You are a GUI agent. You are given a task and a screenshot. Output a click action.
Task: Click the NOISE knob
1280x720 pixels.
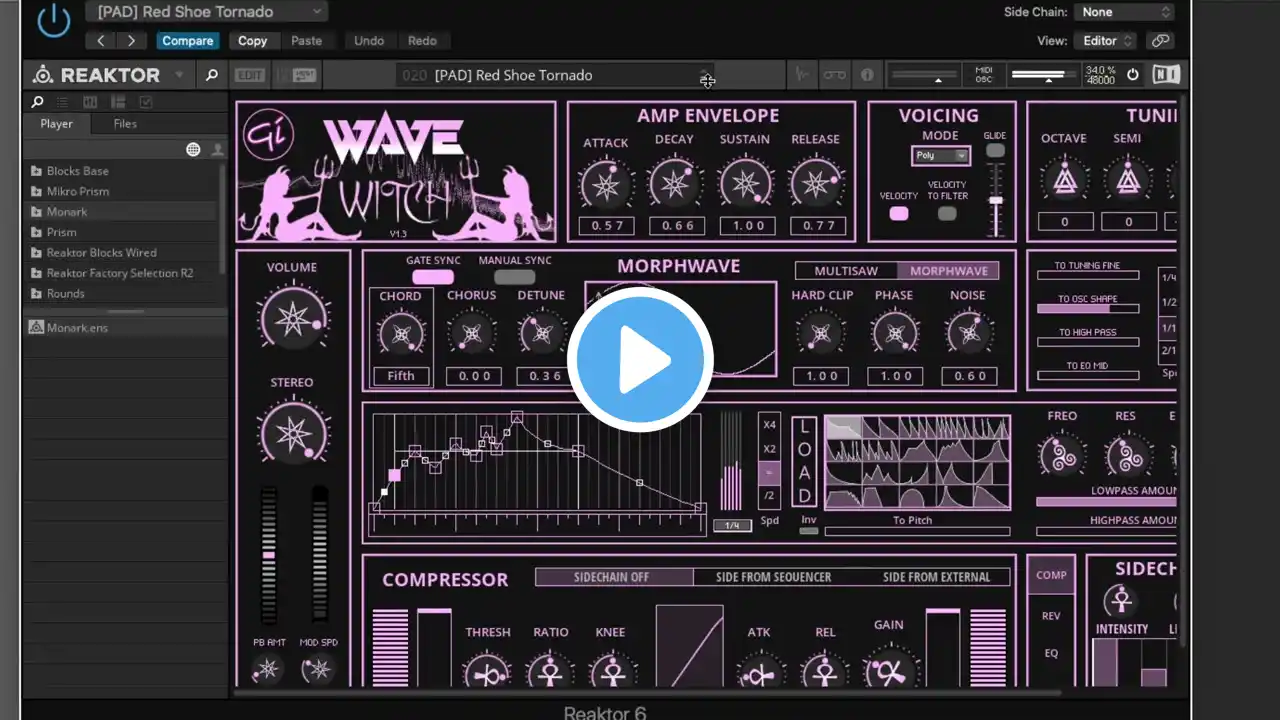click(x=968, y=333)
